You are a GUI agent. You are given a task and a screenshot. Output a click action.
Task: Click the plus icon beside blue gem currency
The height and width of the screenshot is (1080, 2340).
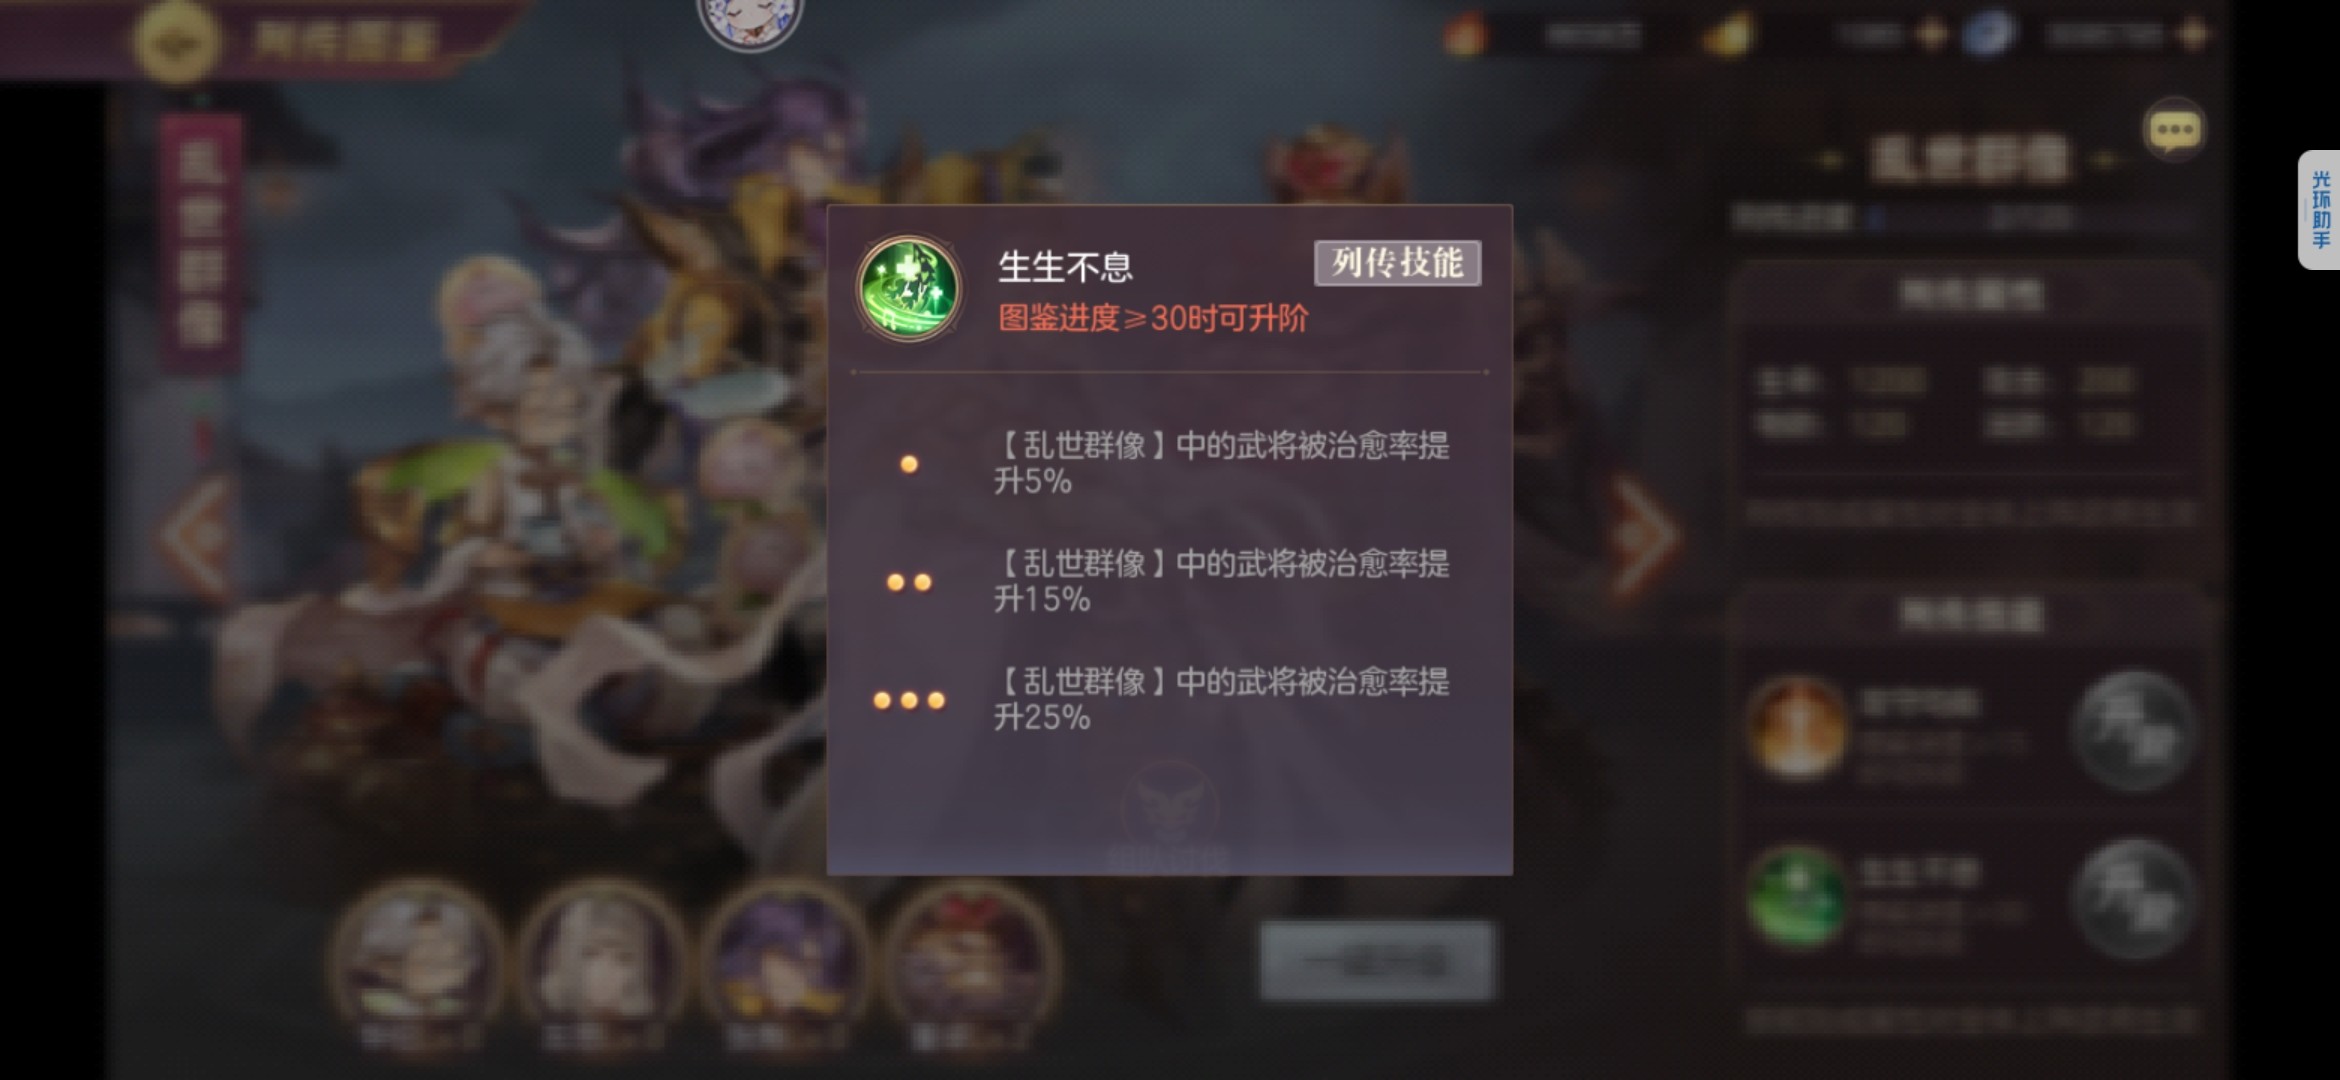pos(2195,35)
